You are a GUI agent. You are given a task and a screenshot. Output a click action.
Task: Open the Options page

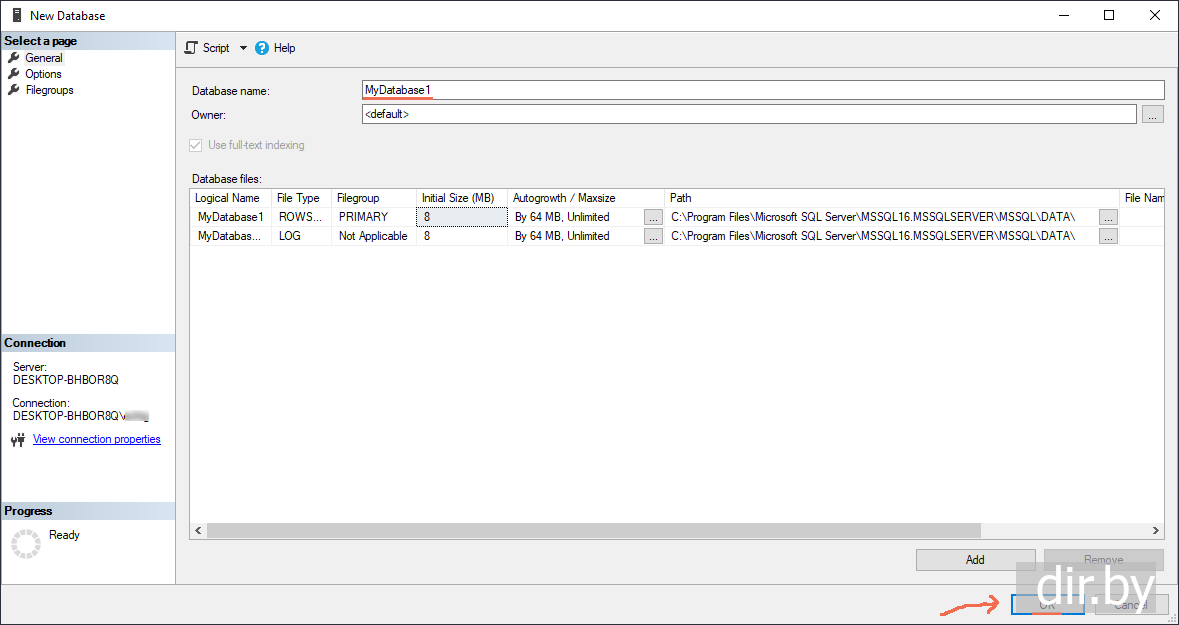(x=43, y=74)
